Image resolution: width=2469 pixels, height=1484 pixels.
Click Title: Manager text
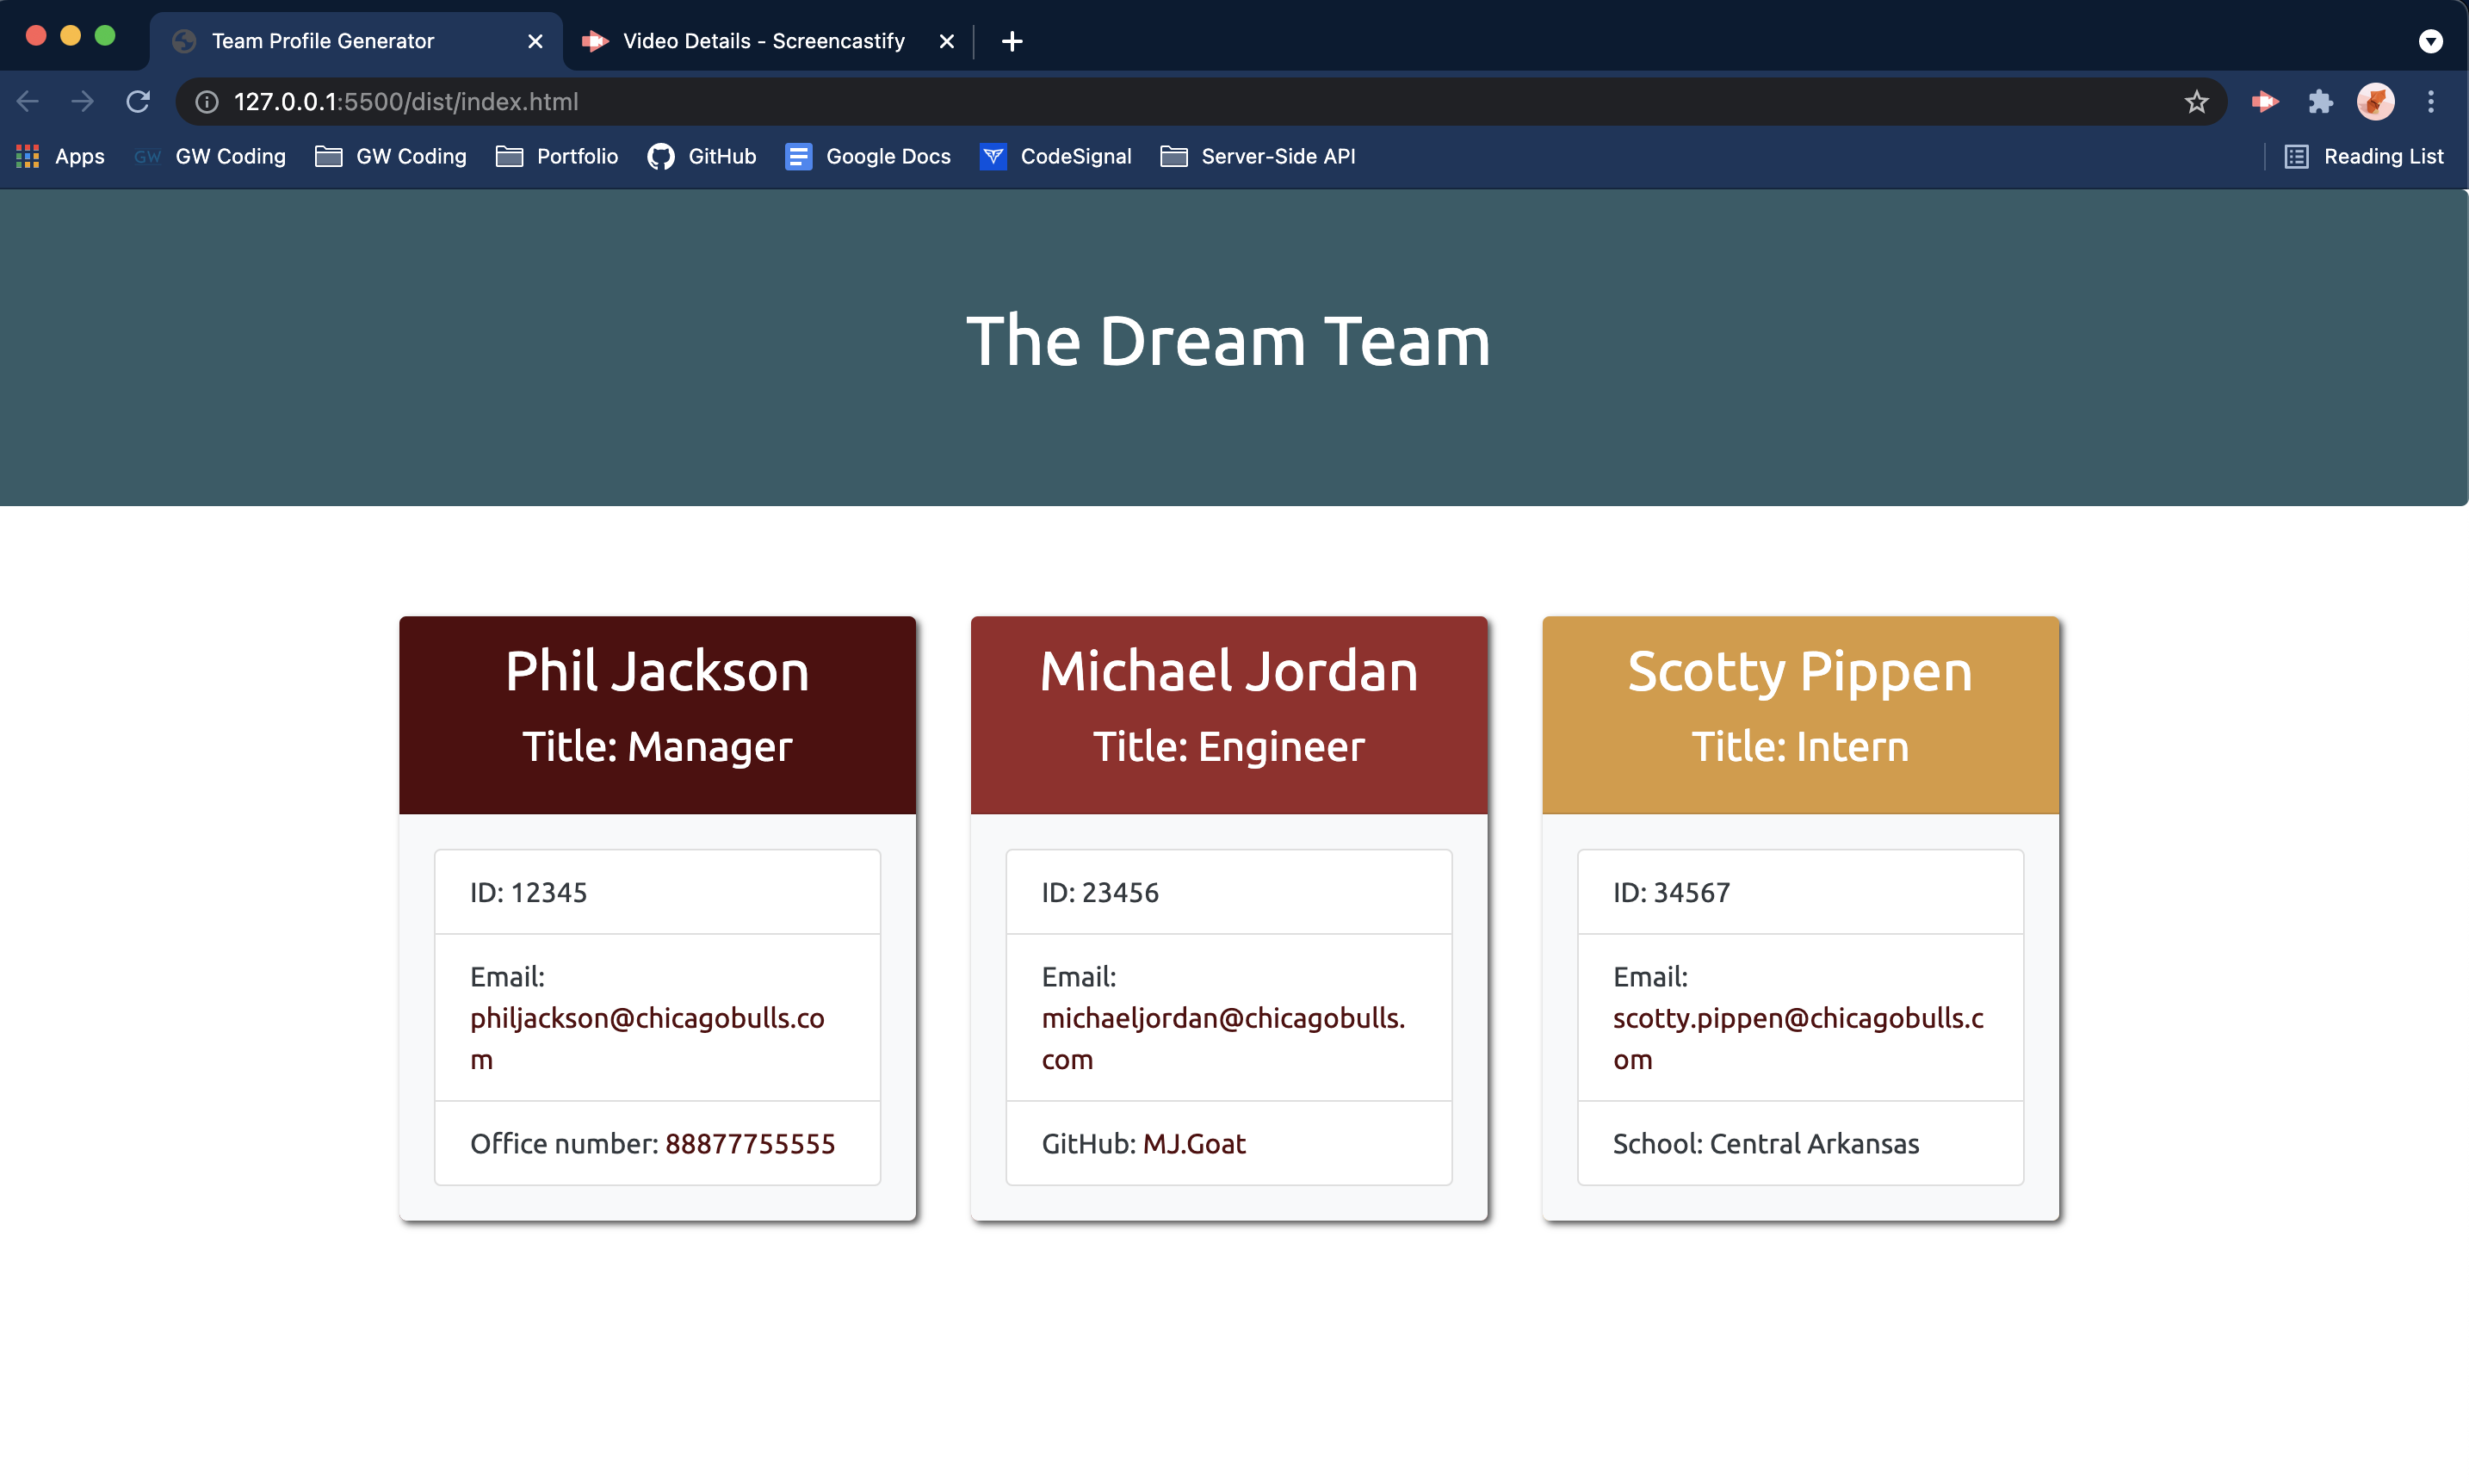click(x=657, y=747)
